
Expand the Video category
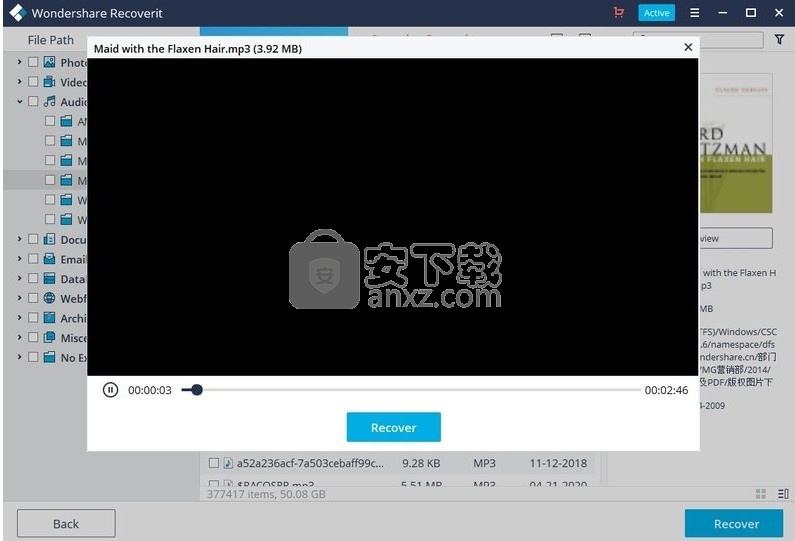coord(19,82)
